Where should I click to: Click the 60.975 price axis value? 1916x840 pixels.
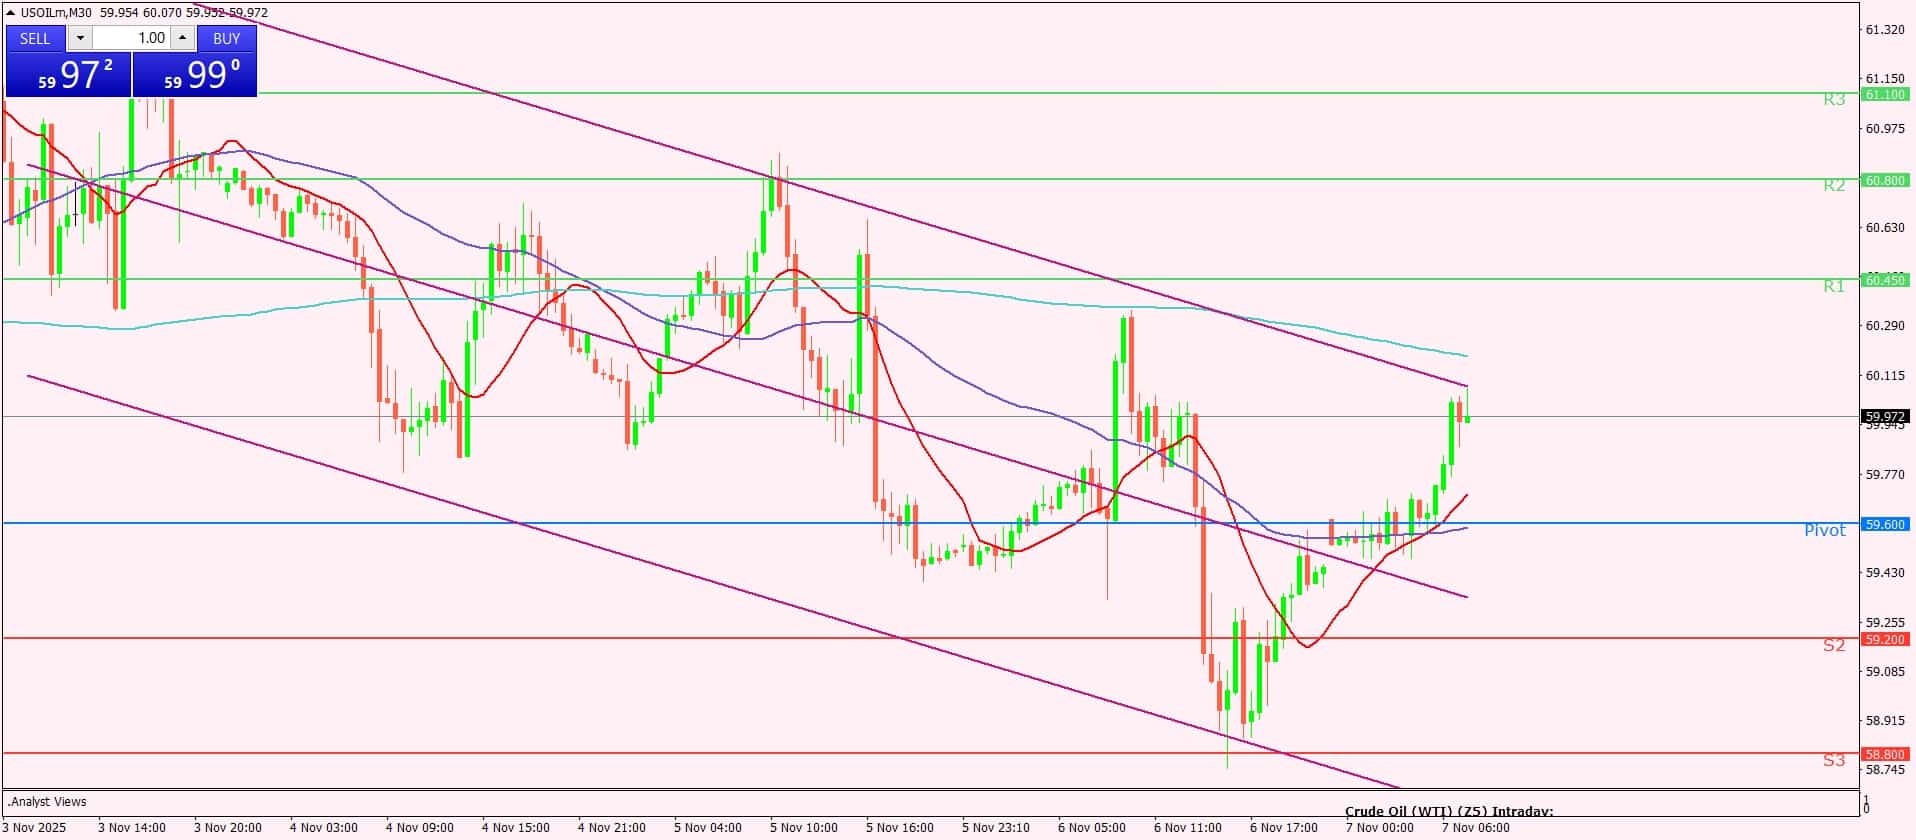1885,129
